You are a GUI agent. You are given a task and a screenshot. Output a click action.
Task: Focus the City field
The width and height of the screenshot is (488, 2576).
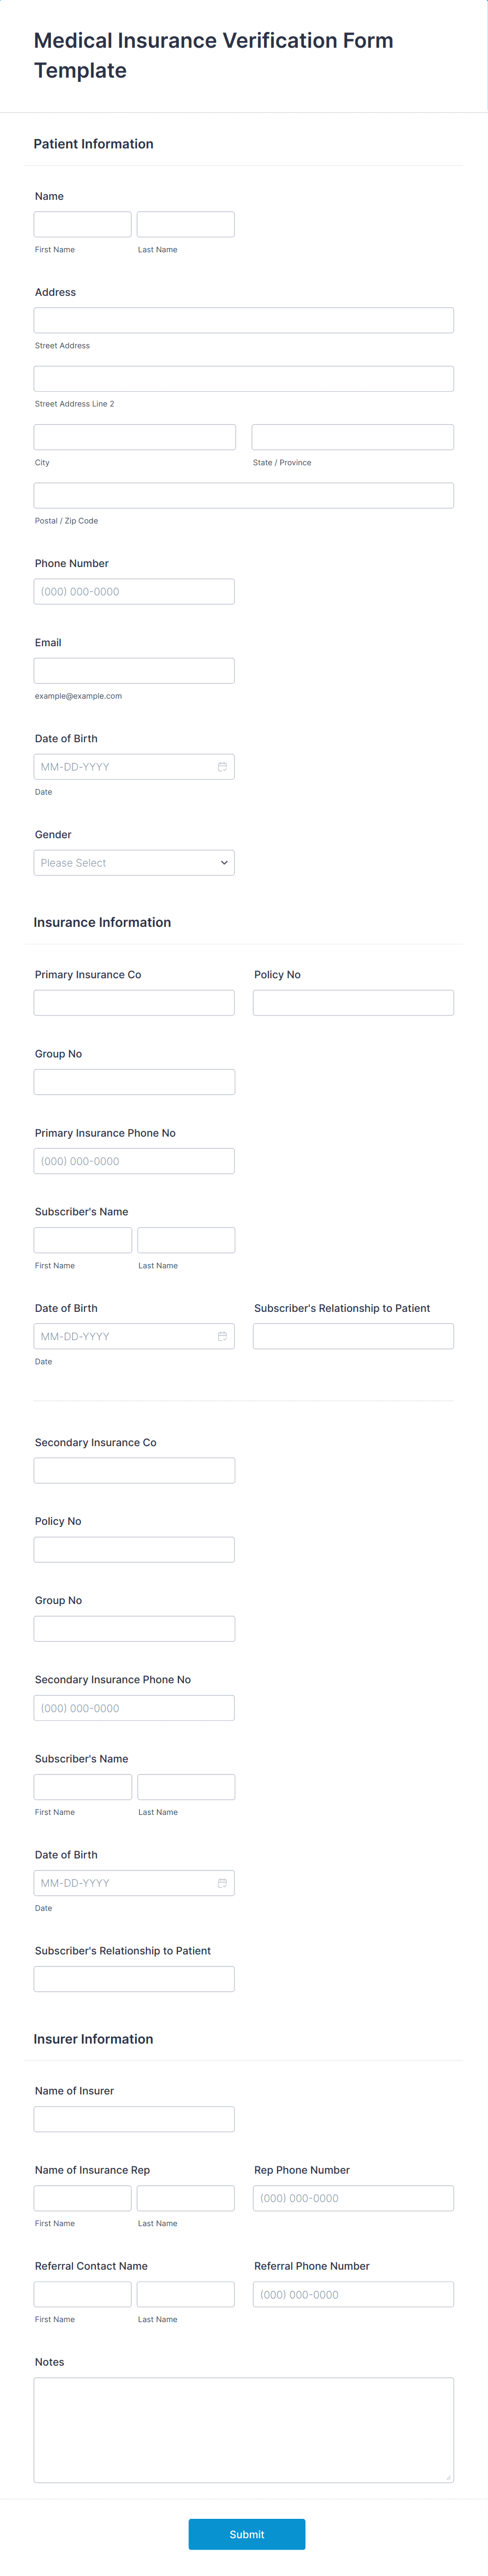click(134, 436)
